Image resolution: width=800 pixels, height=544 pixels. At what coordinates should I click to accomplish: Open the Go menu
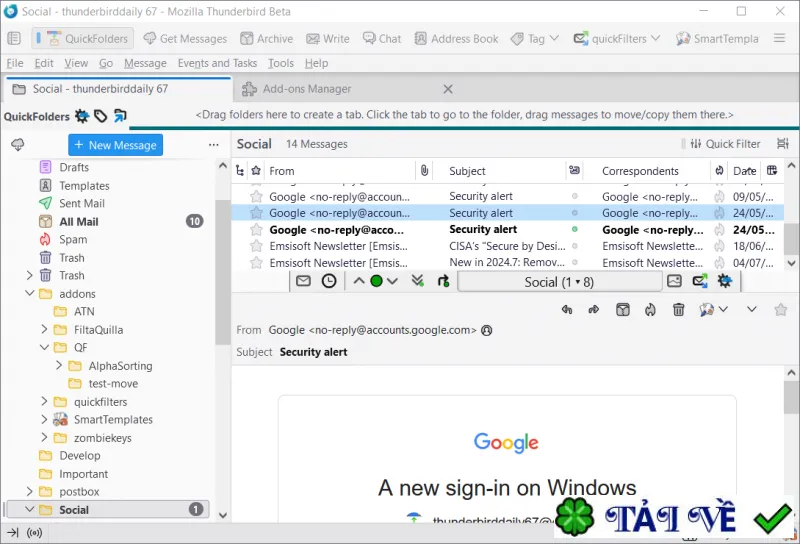click(106, 63)
